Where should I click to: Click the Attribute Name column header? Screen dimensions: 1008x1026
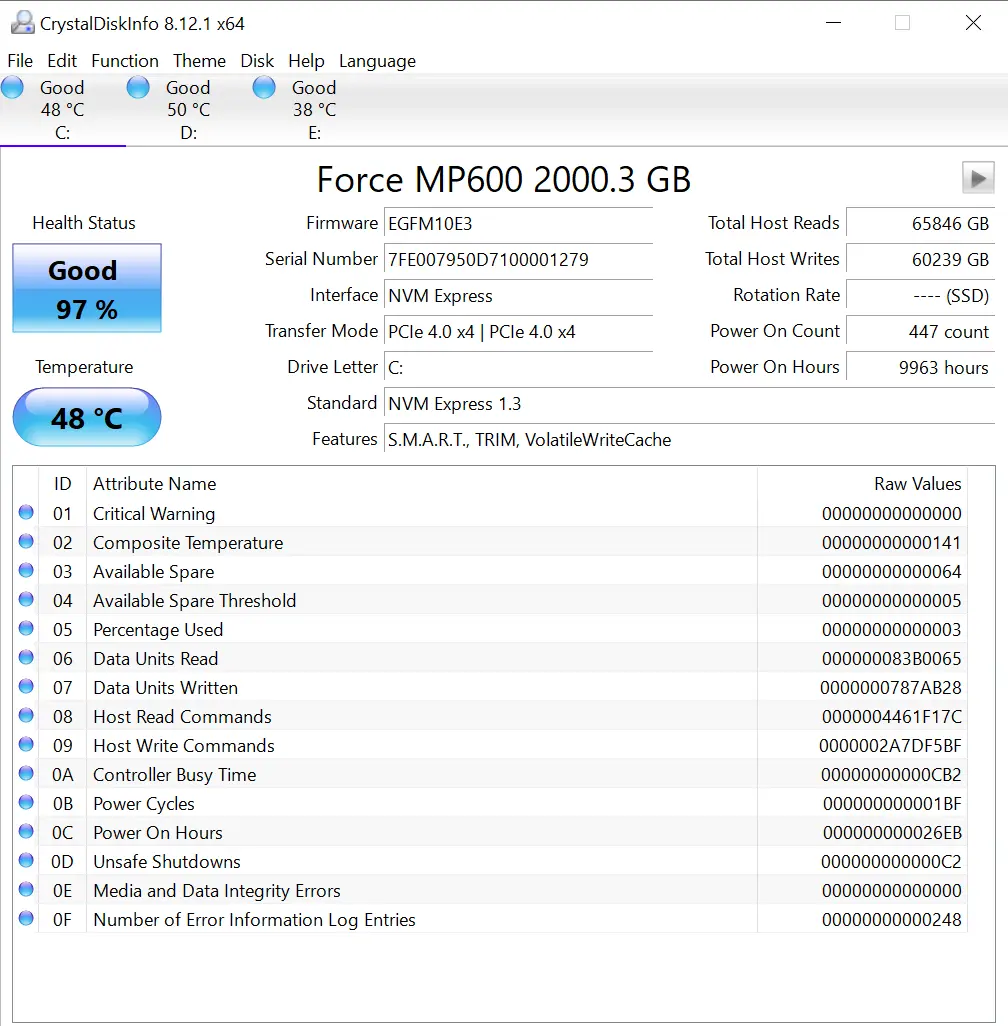tap(422, 484)
